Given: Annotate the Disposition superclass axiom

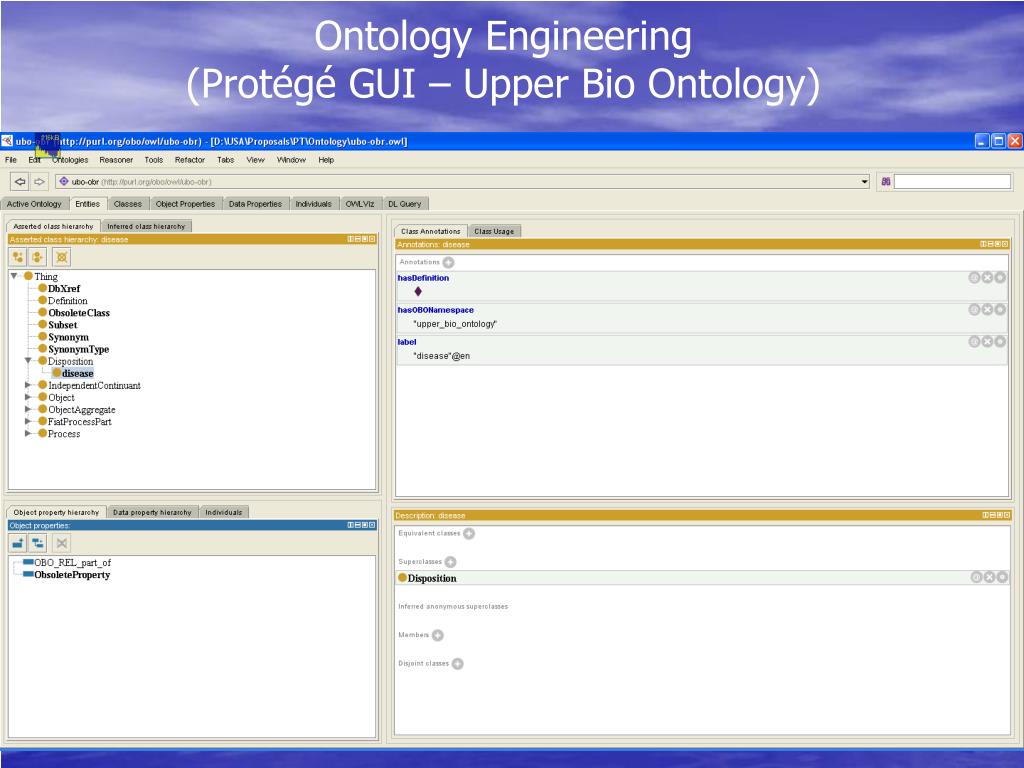Looking at the screenshot, I should (x=976, y=577).
